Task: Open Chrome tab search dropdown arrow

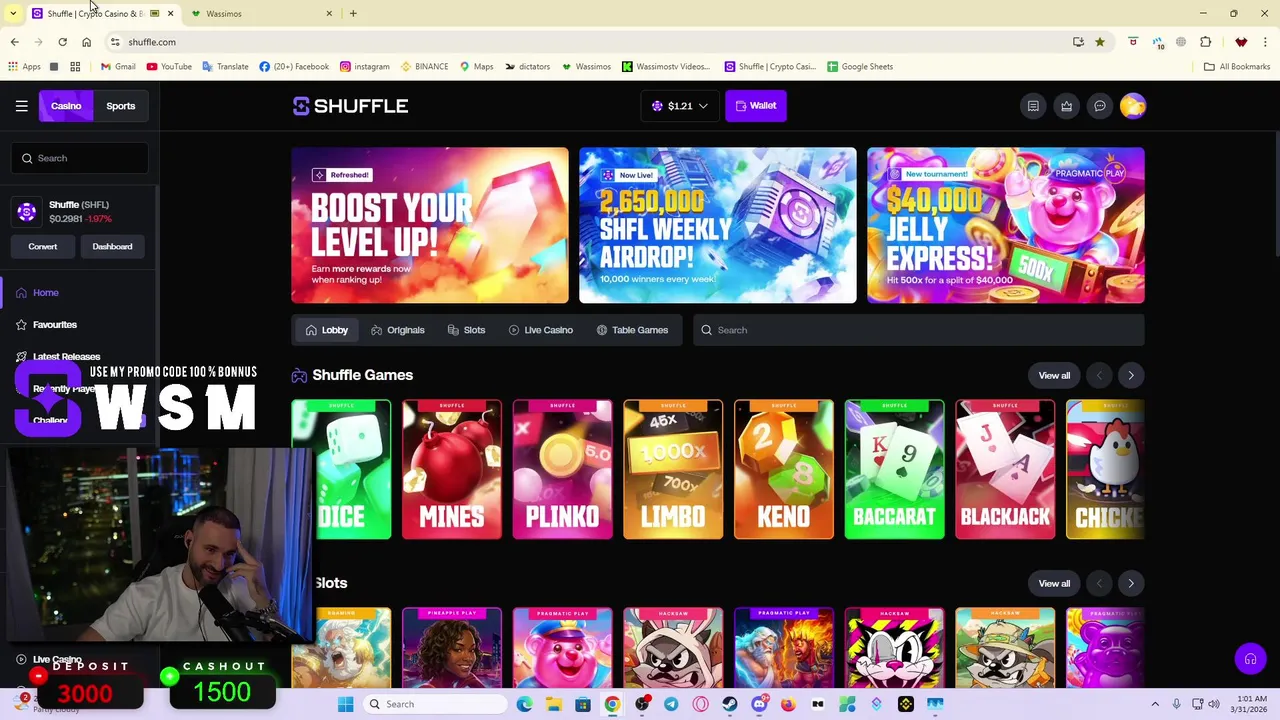Action: click(13, 13)
